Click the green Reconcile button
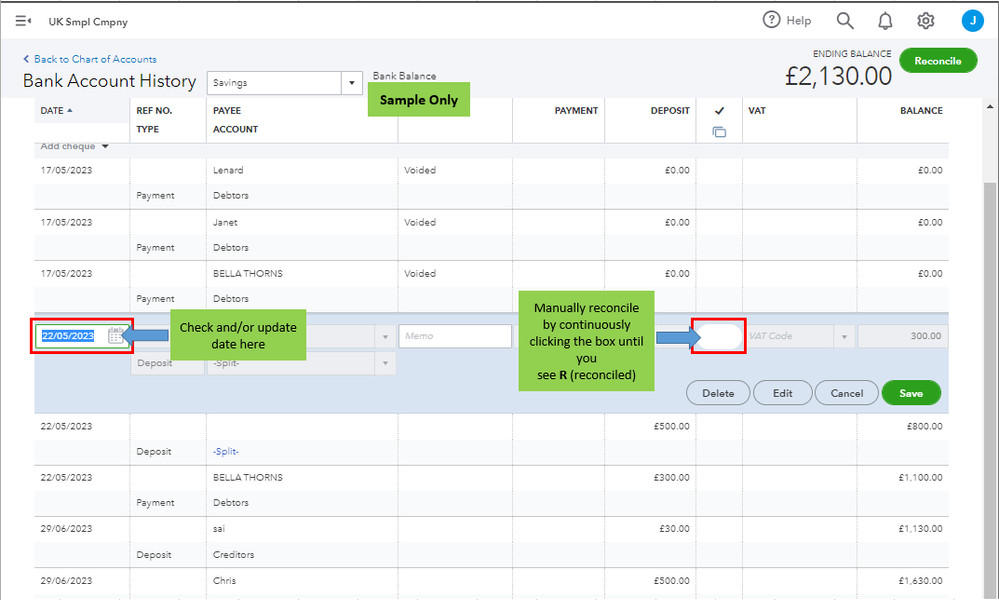Image resolution: width=999 pixels, height=600 pixels. (937, 61)
